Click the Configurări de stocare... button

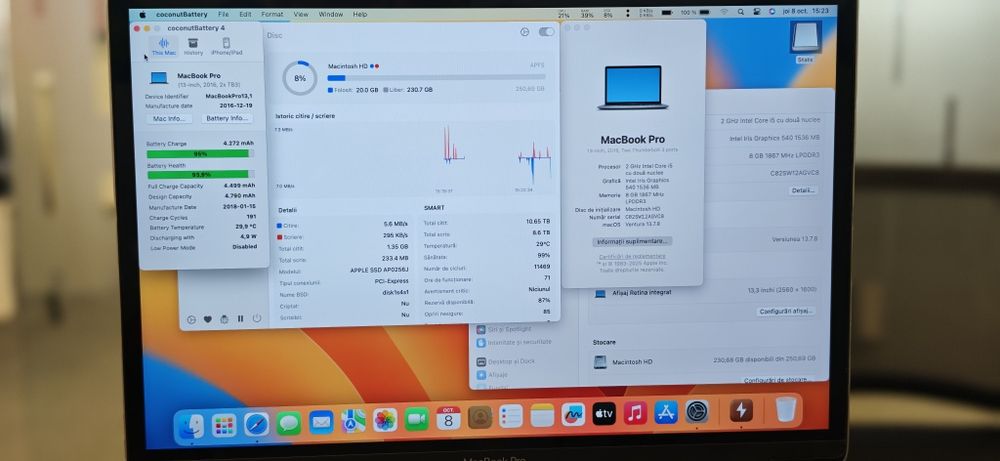click(x=777, y=380)
